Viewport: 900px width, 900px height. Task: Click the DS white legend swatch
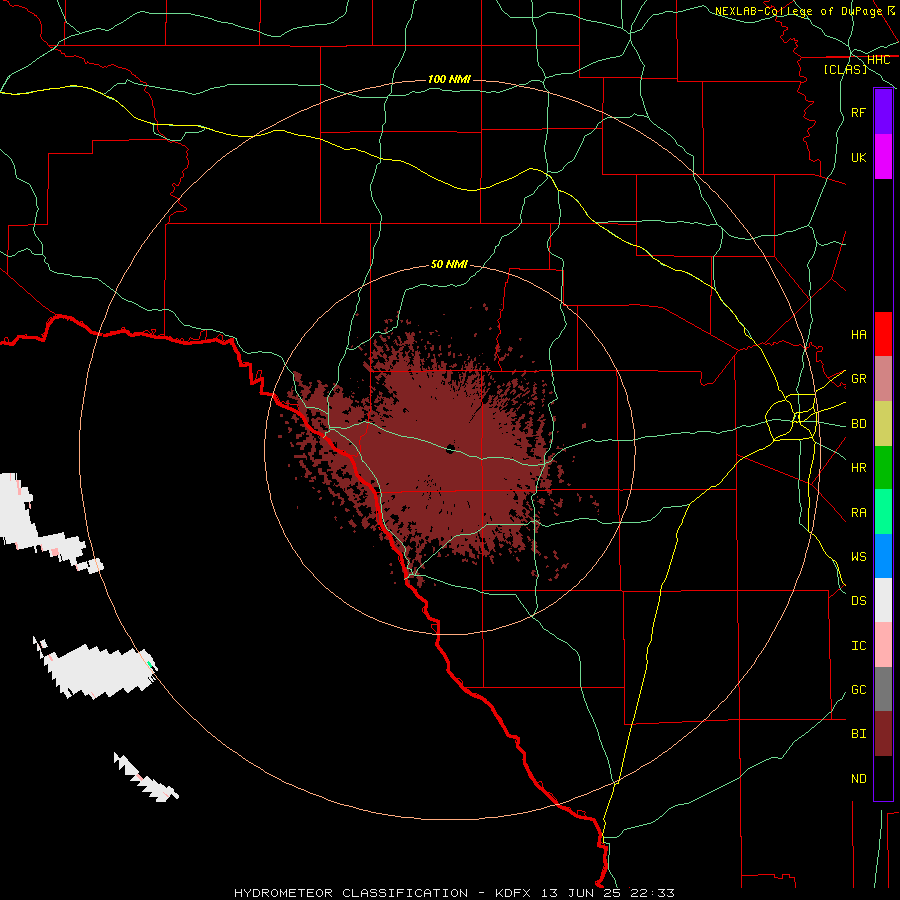[883, 600]
